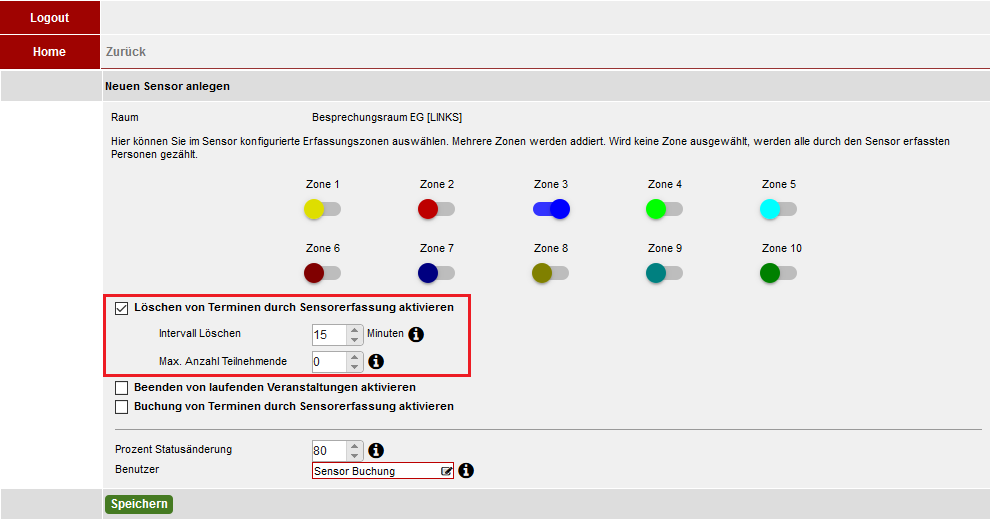Uncheck Löschen von Terminen durch Sensorerfassung
This screenshot has width=991, height=520.
click(121, 308)
